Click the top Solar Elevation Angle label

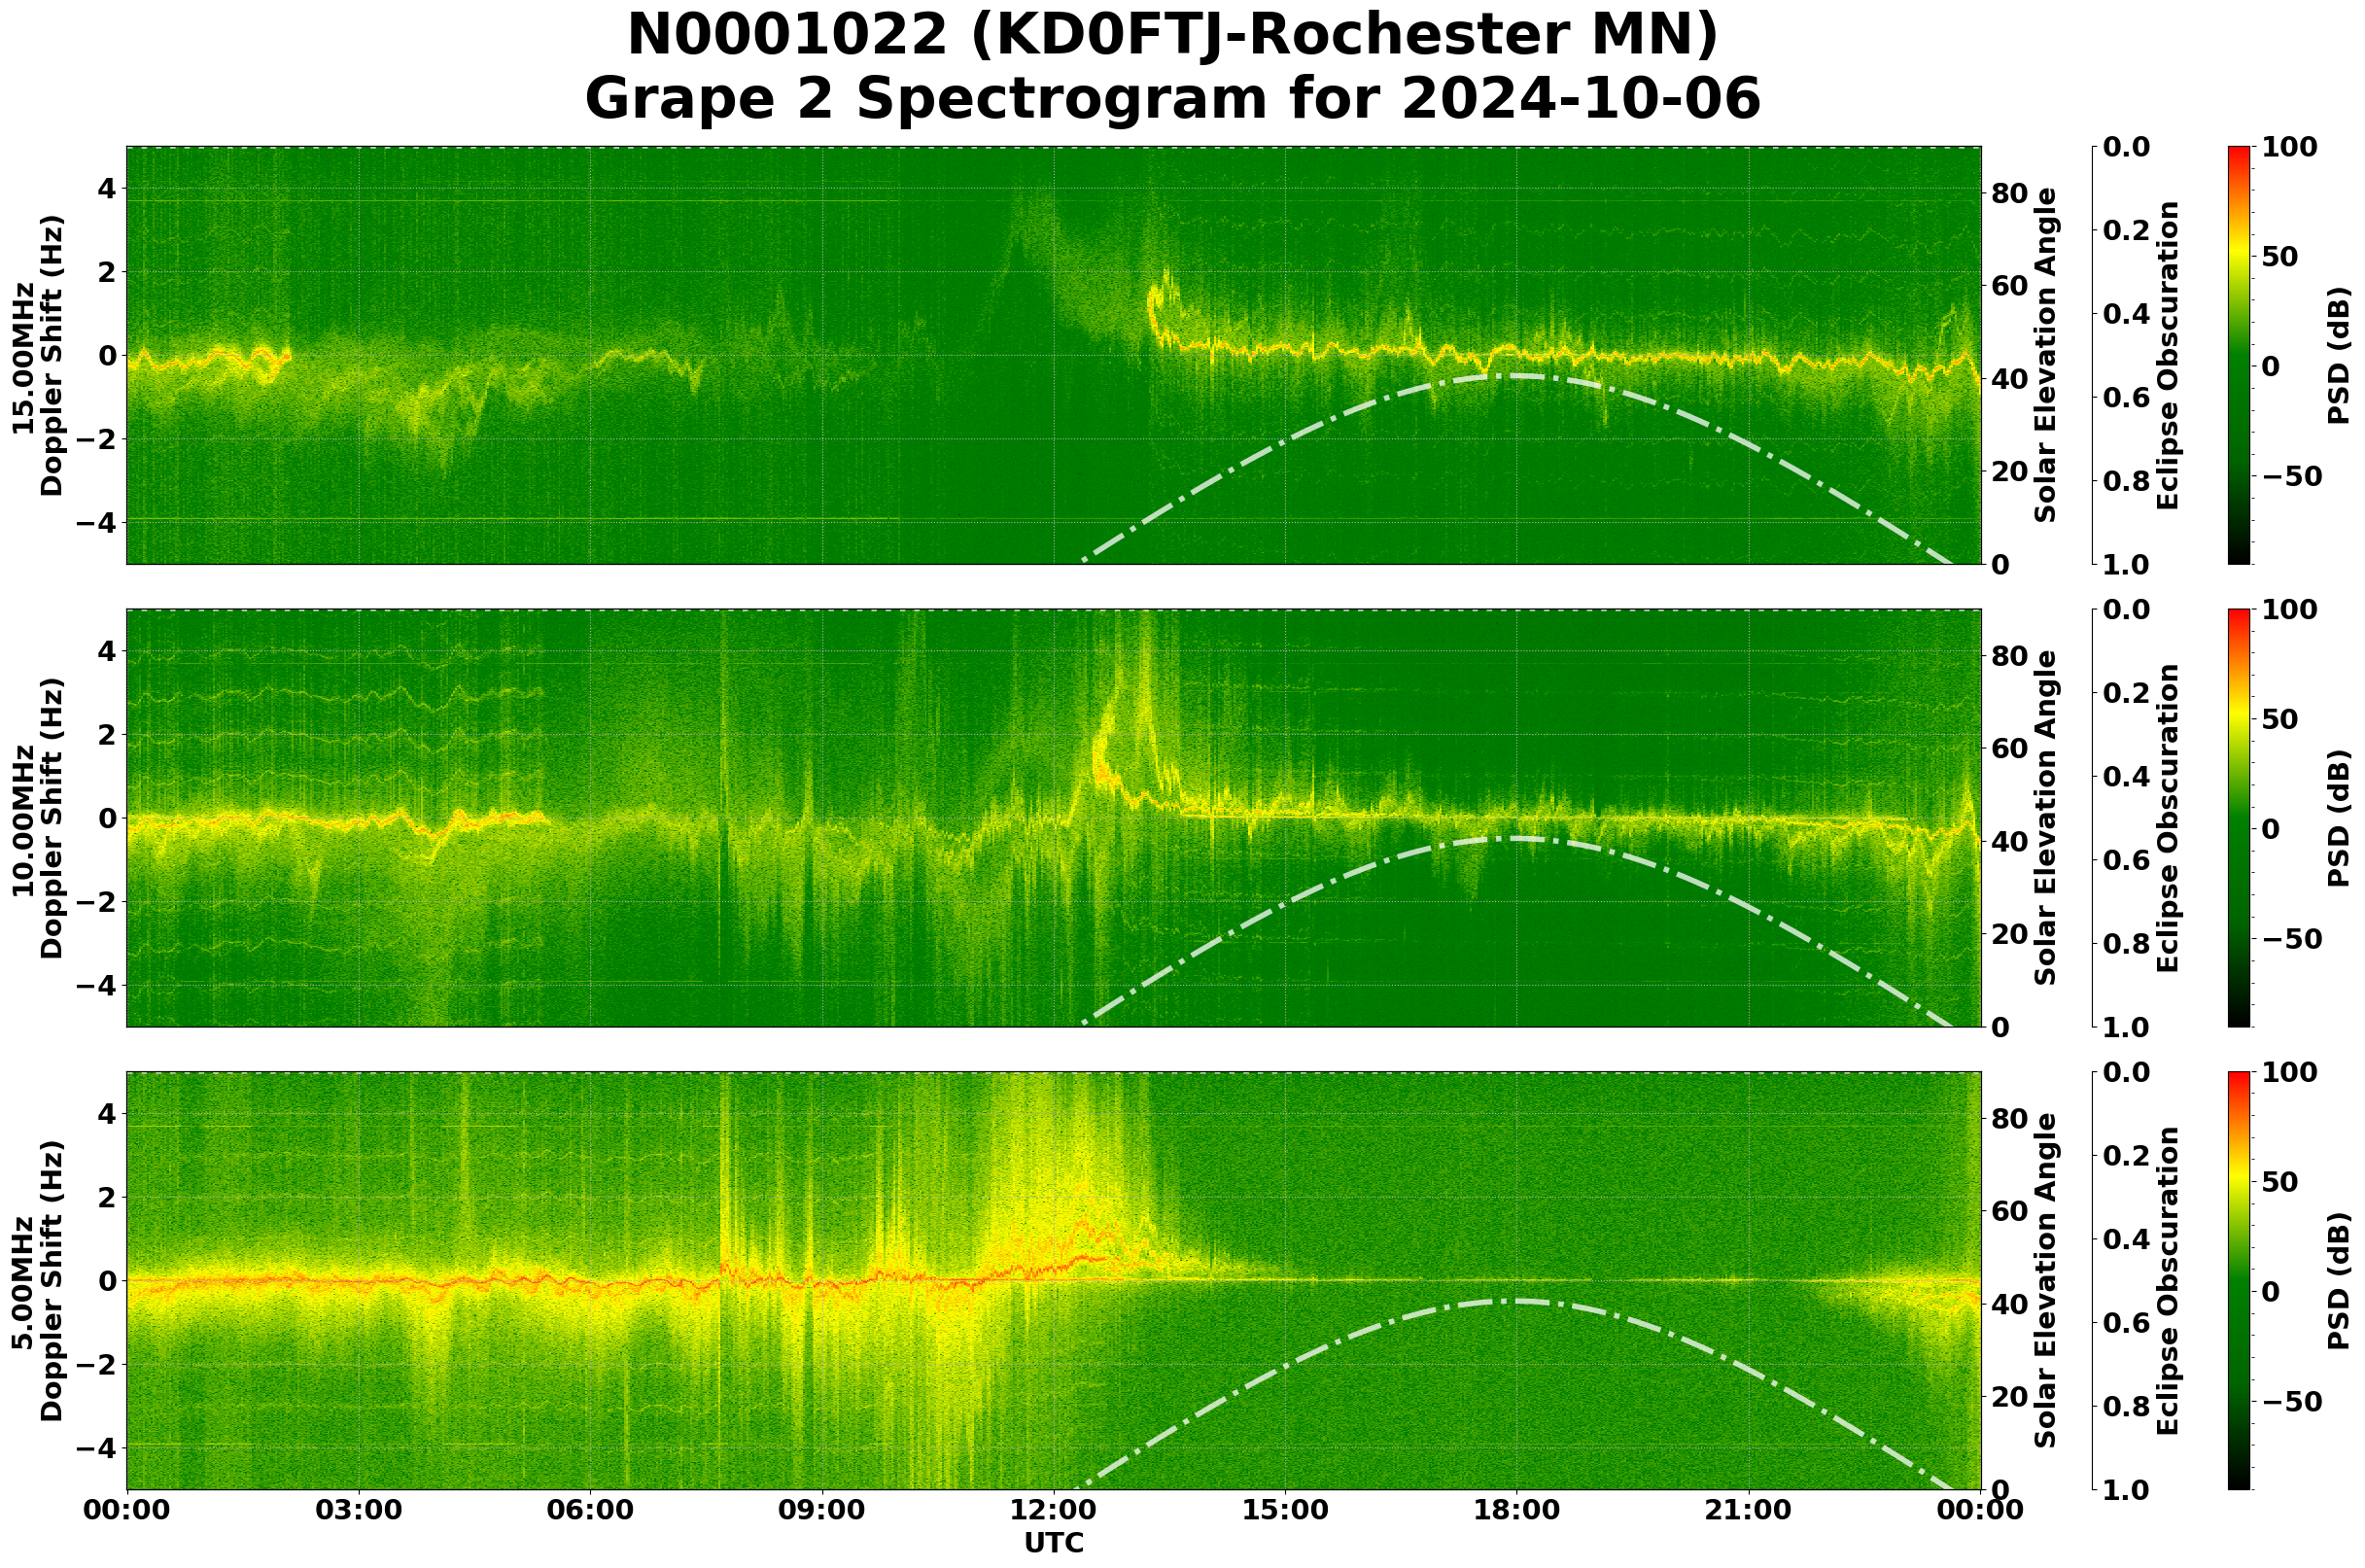click(x=2047, y=355)
